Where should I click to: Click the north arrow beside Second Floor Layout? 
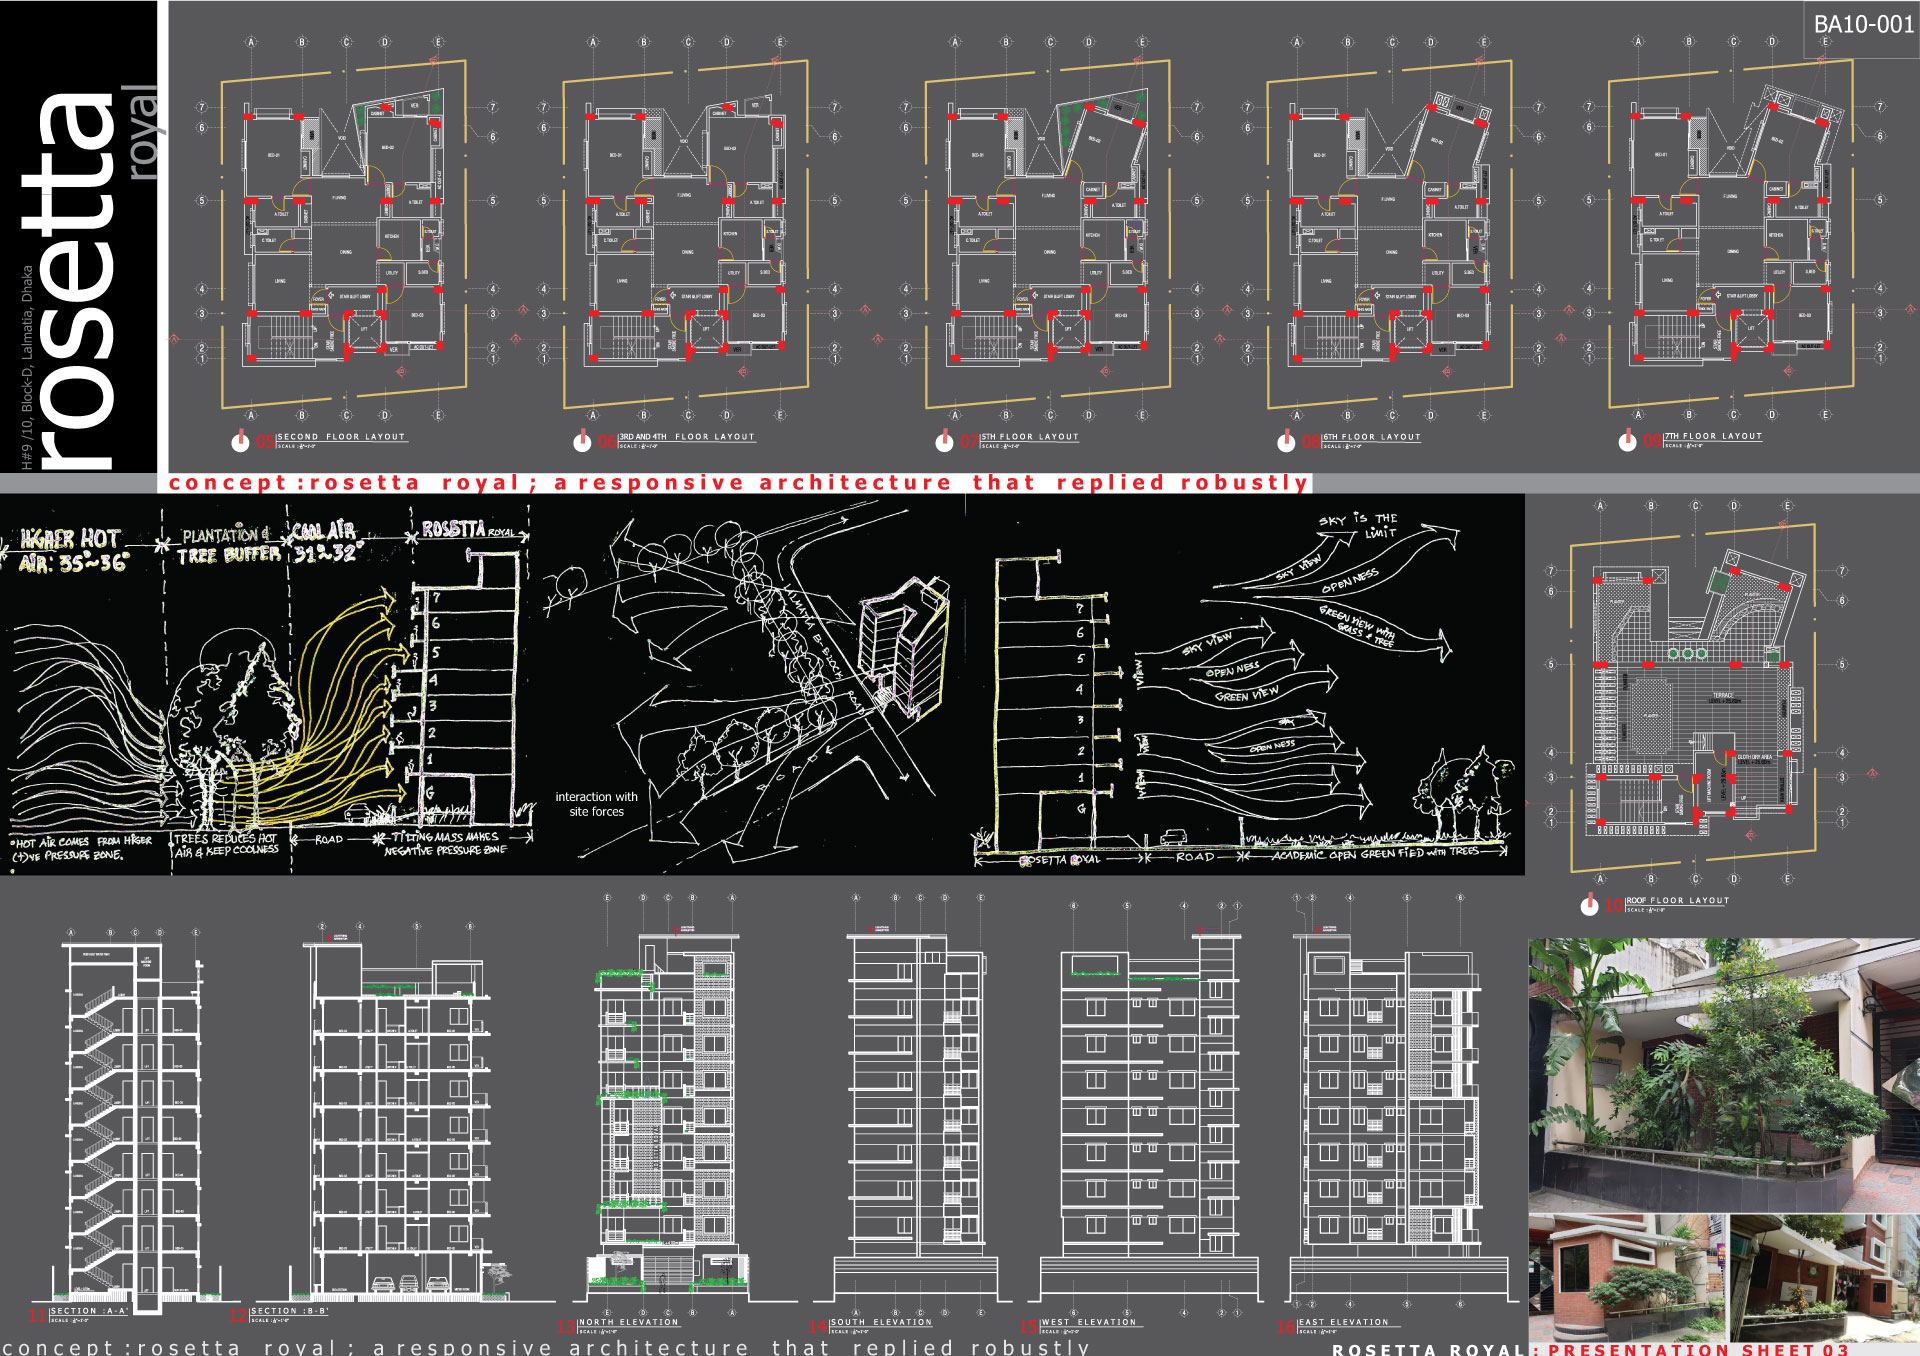(240, 441)
